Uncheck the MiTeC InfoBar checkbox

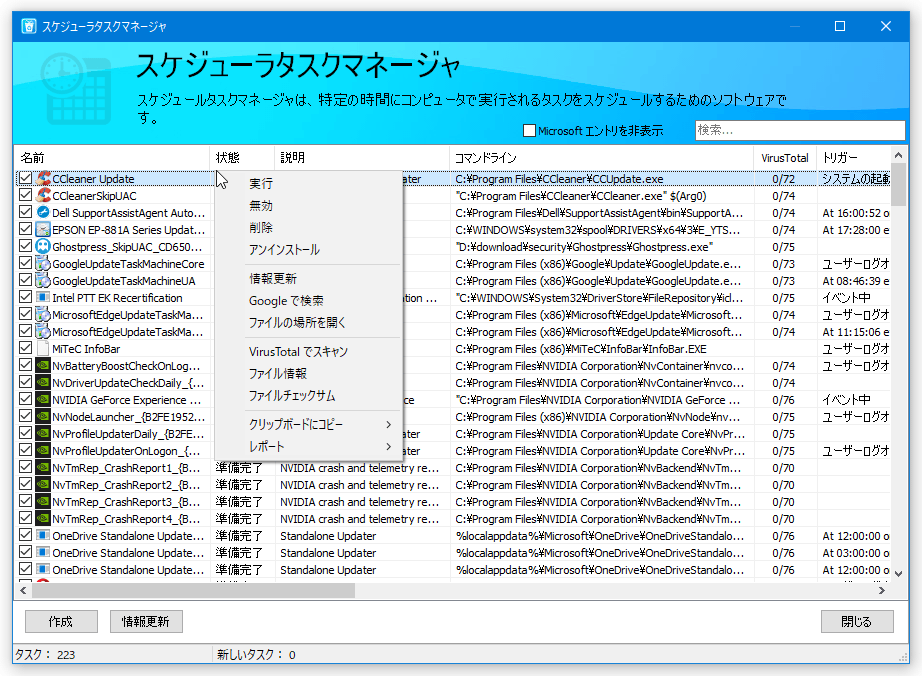[25, 348]
